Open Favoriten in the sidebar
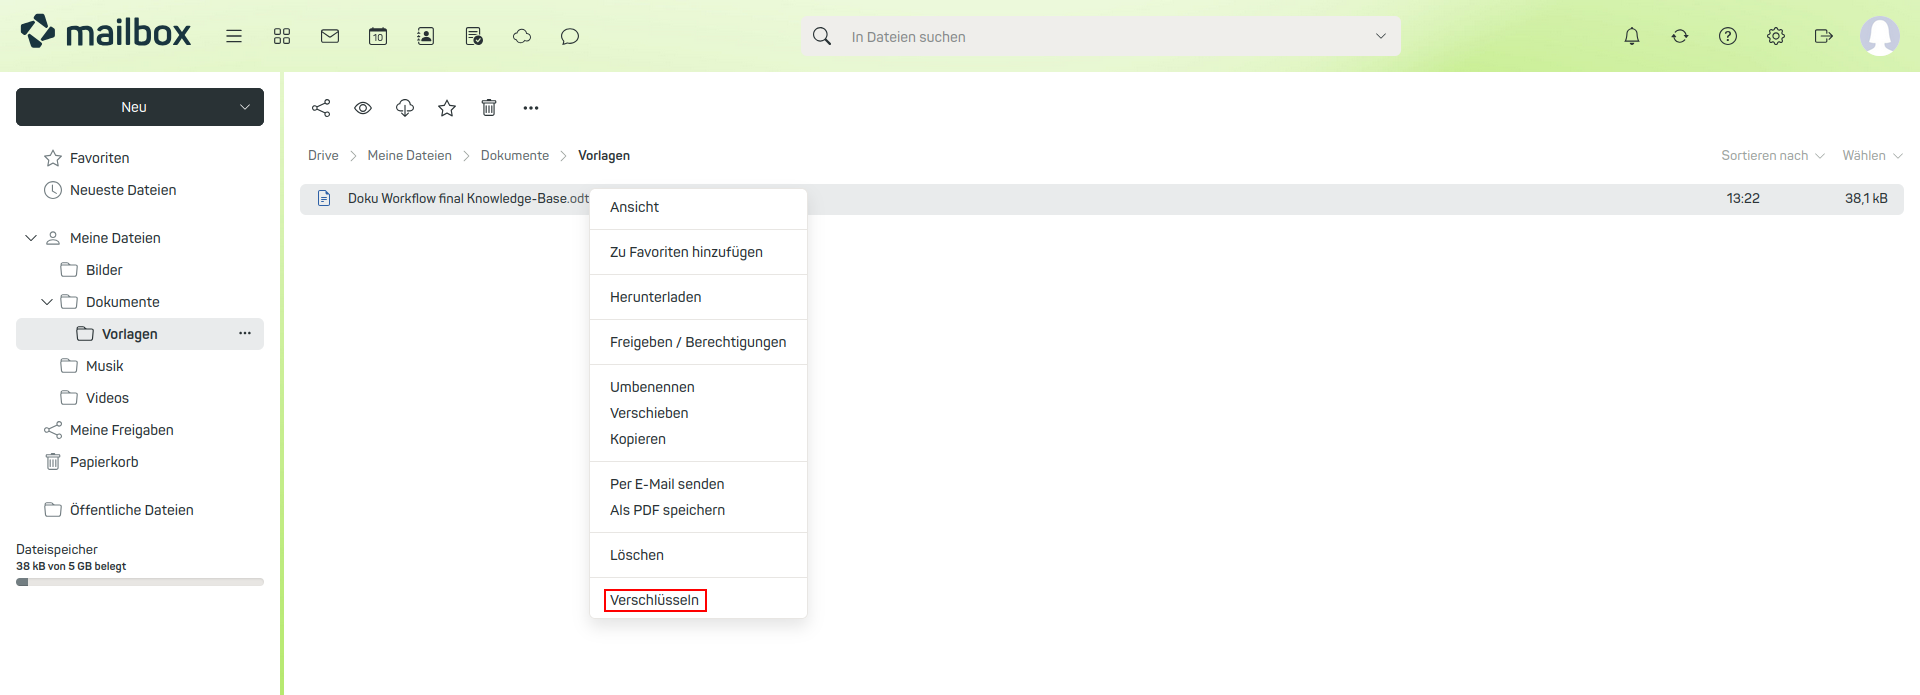This screenshot has height=695, width=1920. click(x=140, y=158)
